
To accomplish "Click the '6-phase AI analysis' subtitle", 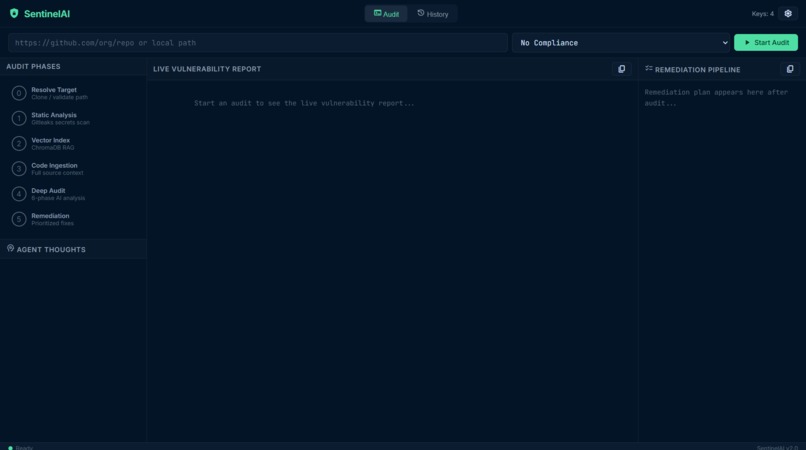I will point(58,198).
